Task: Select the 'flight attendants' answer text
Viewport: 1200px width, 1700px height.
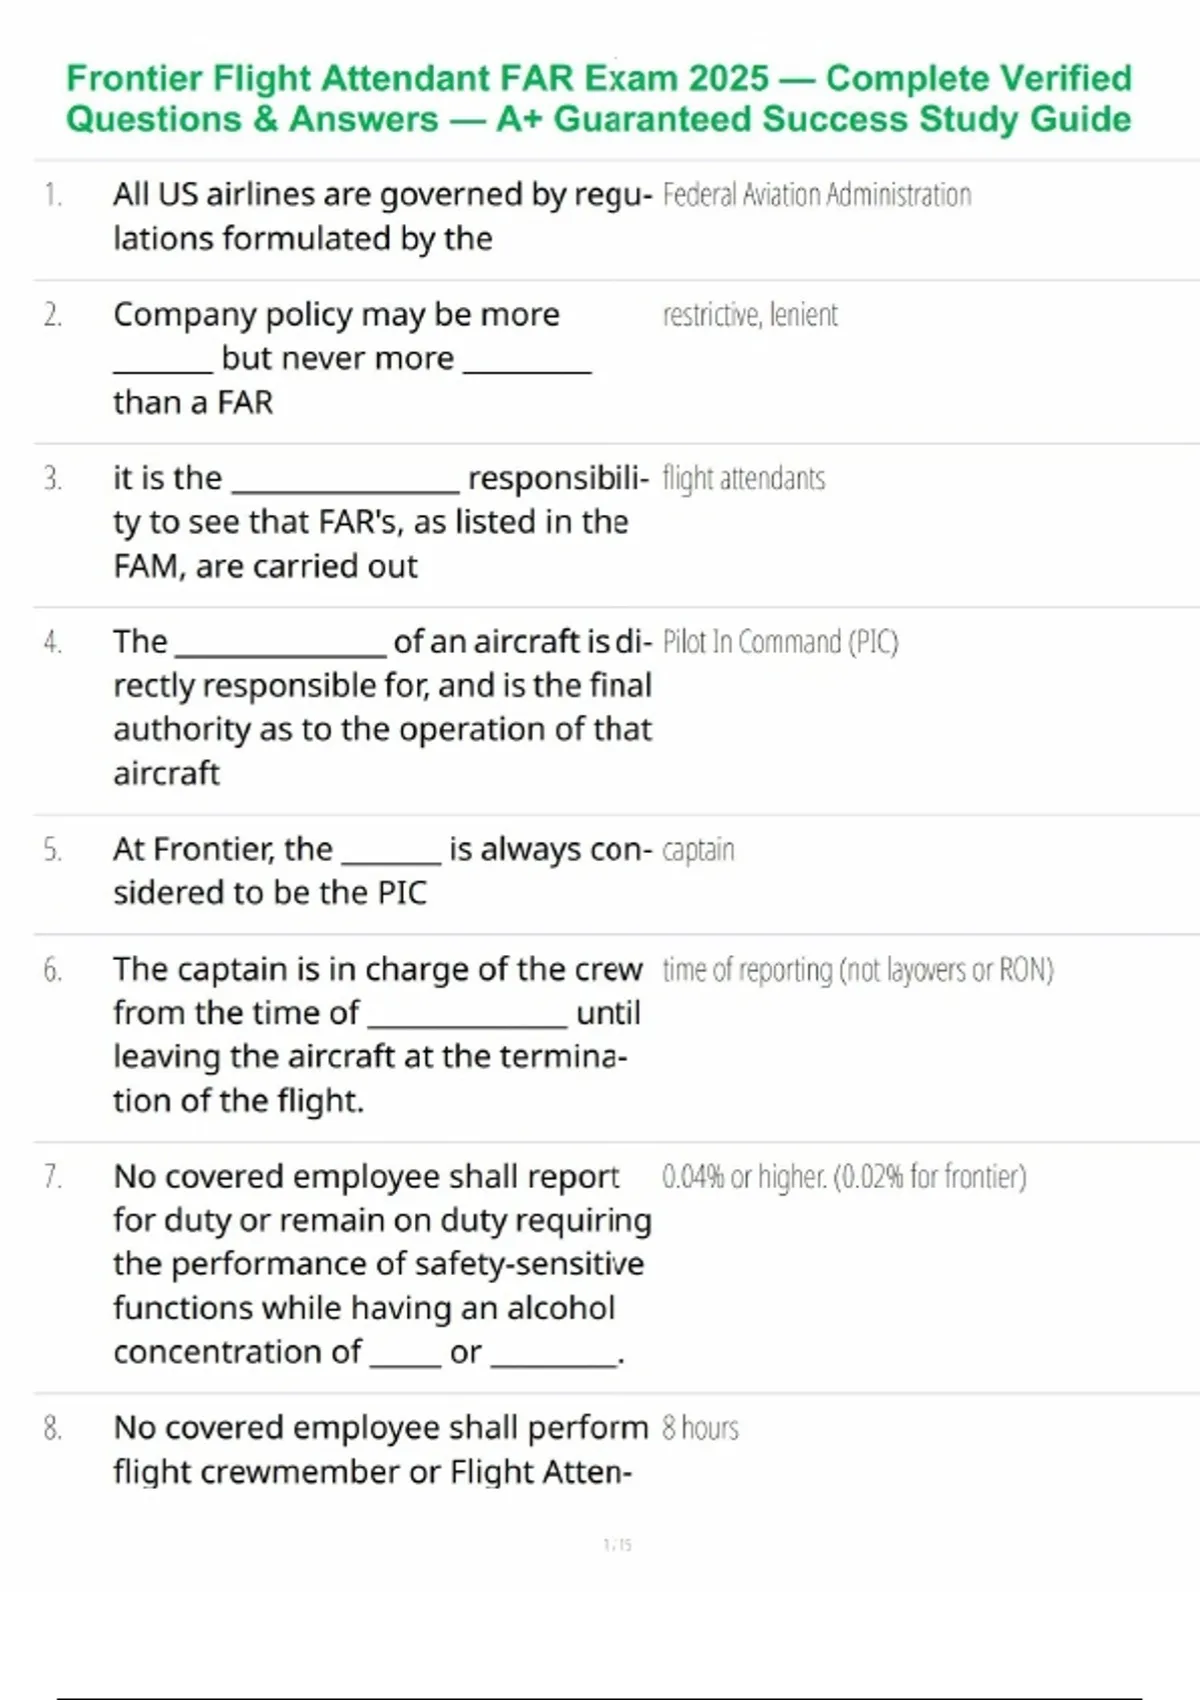Action: click(x=743, y=479)
